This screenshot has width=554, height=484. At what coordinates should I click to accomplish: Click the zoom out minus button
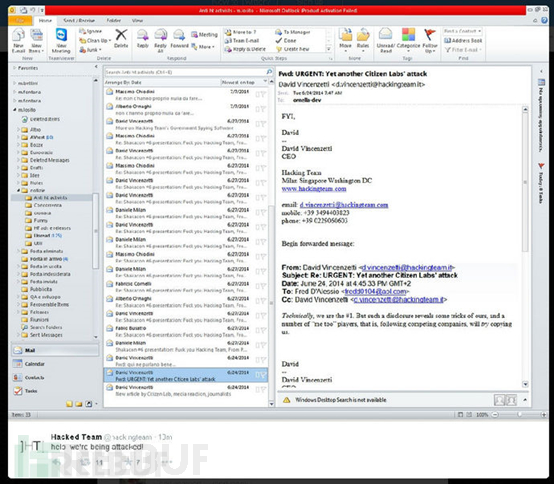495,415
